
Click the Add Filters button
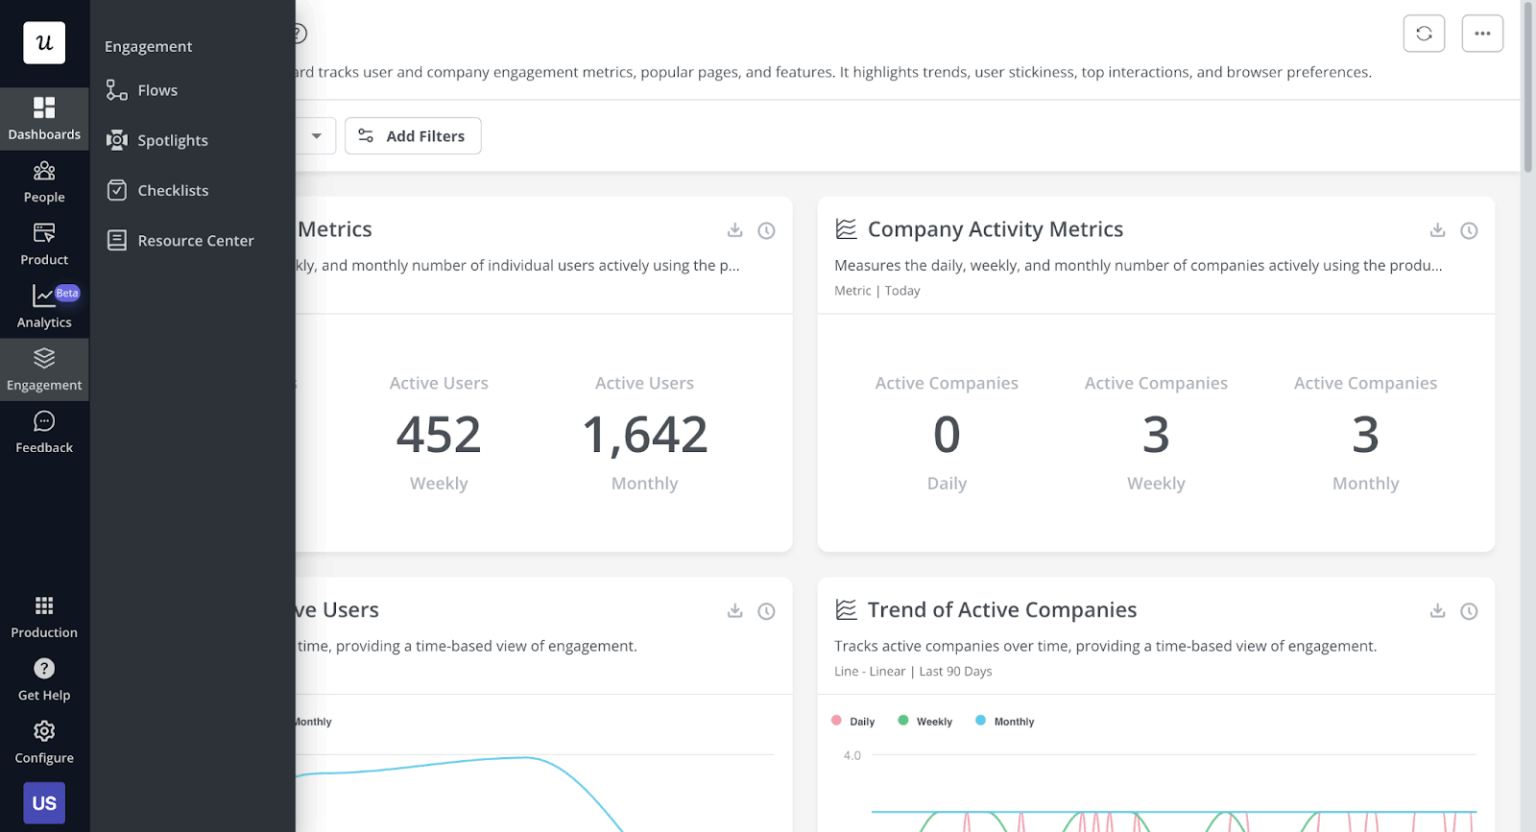click(413, 135)
